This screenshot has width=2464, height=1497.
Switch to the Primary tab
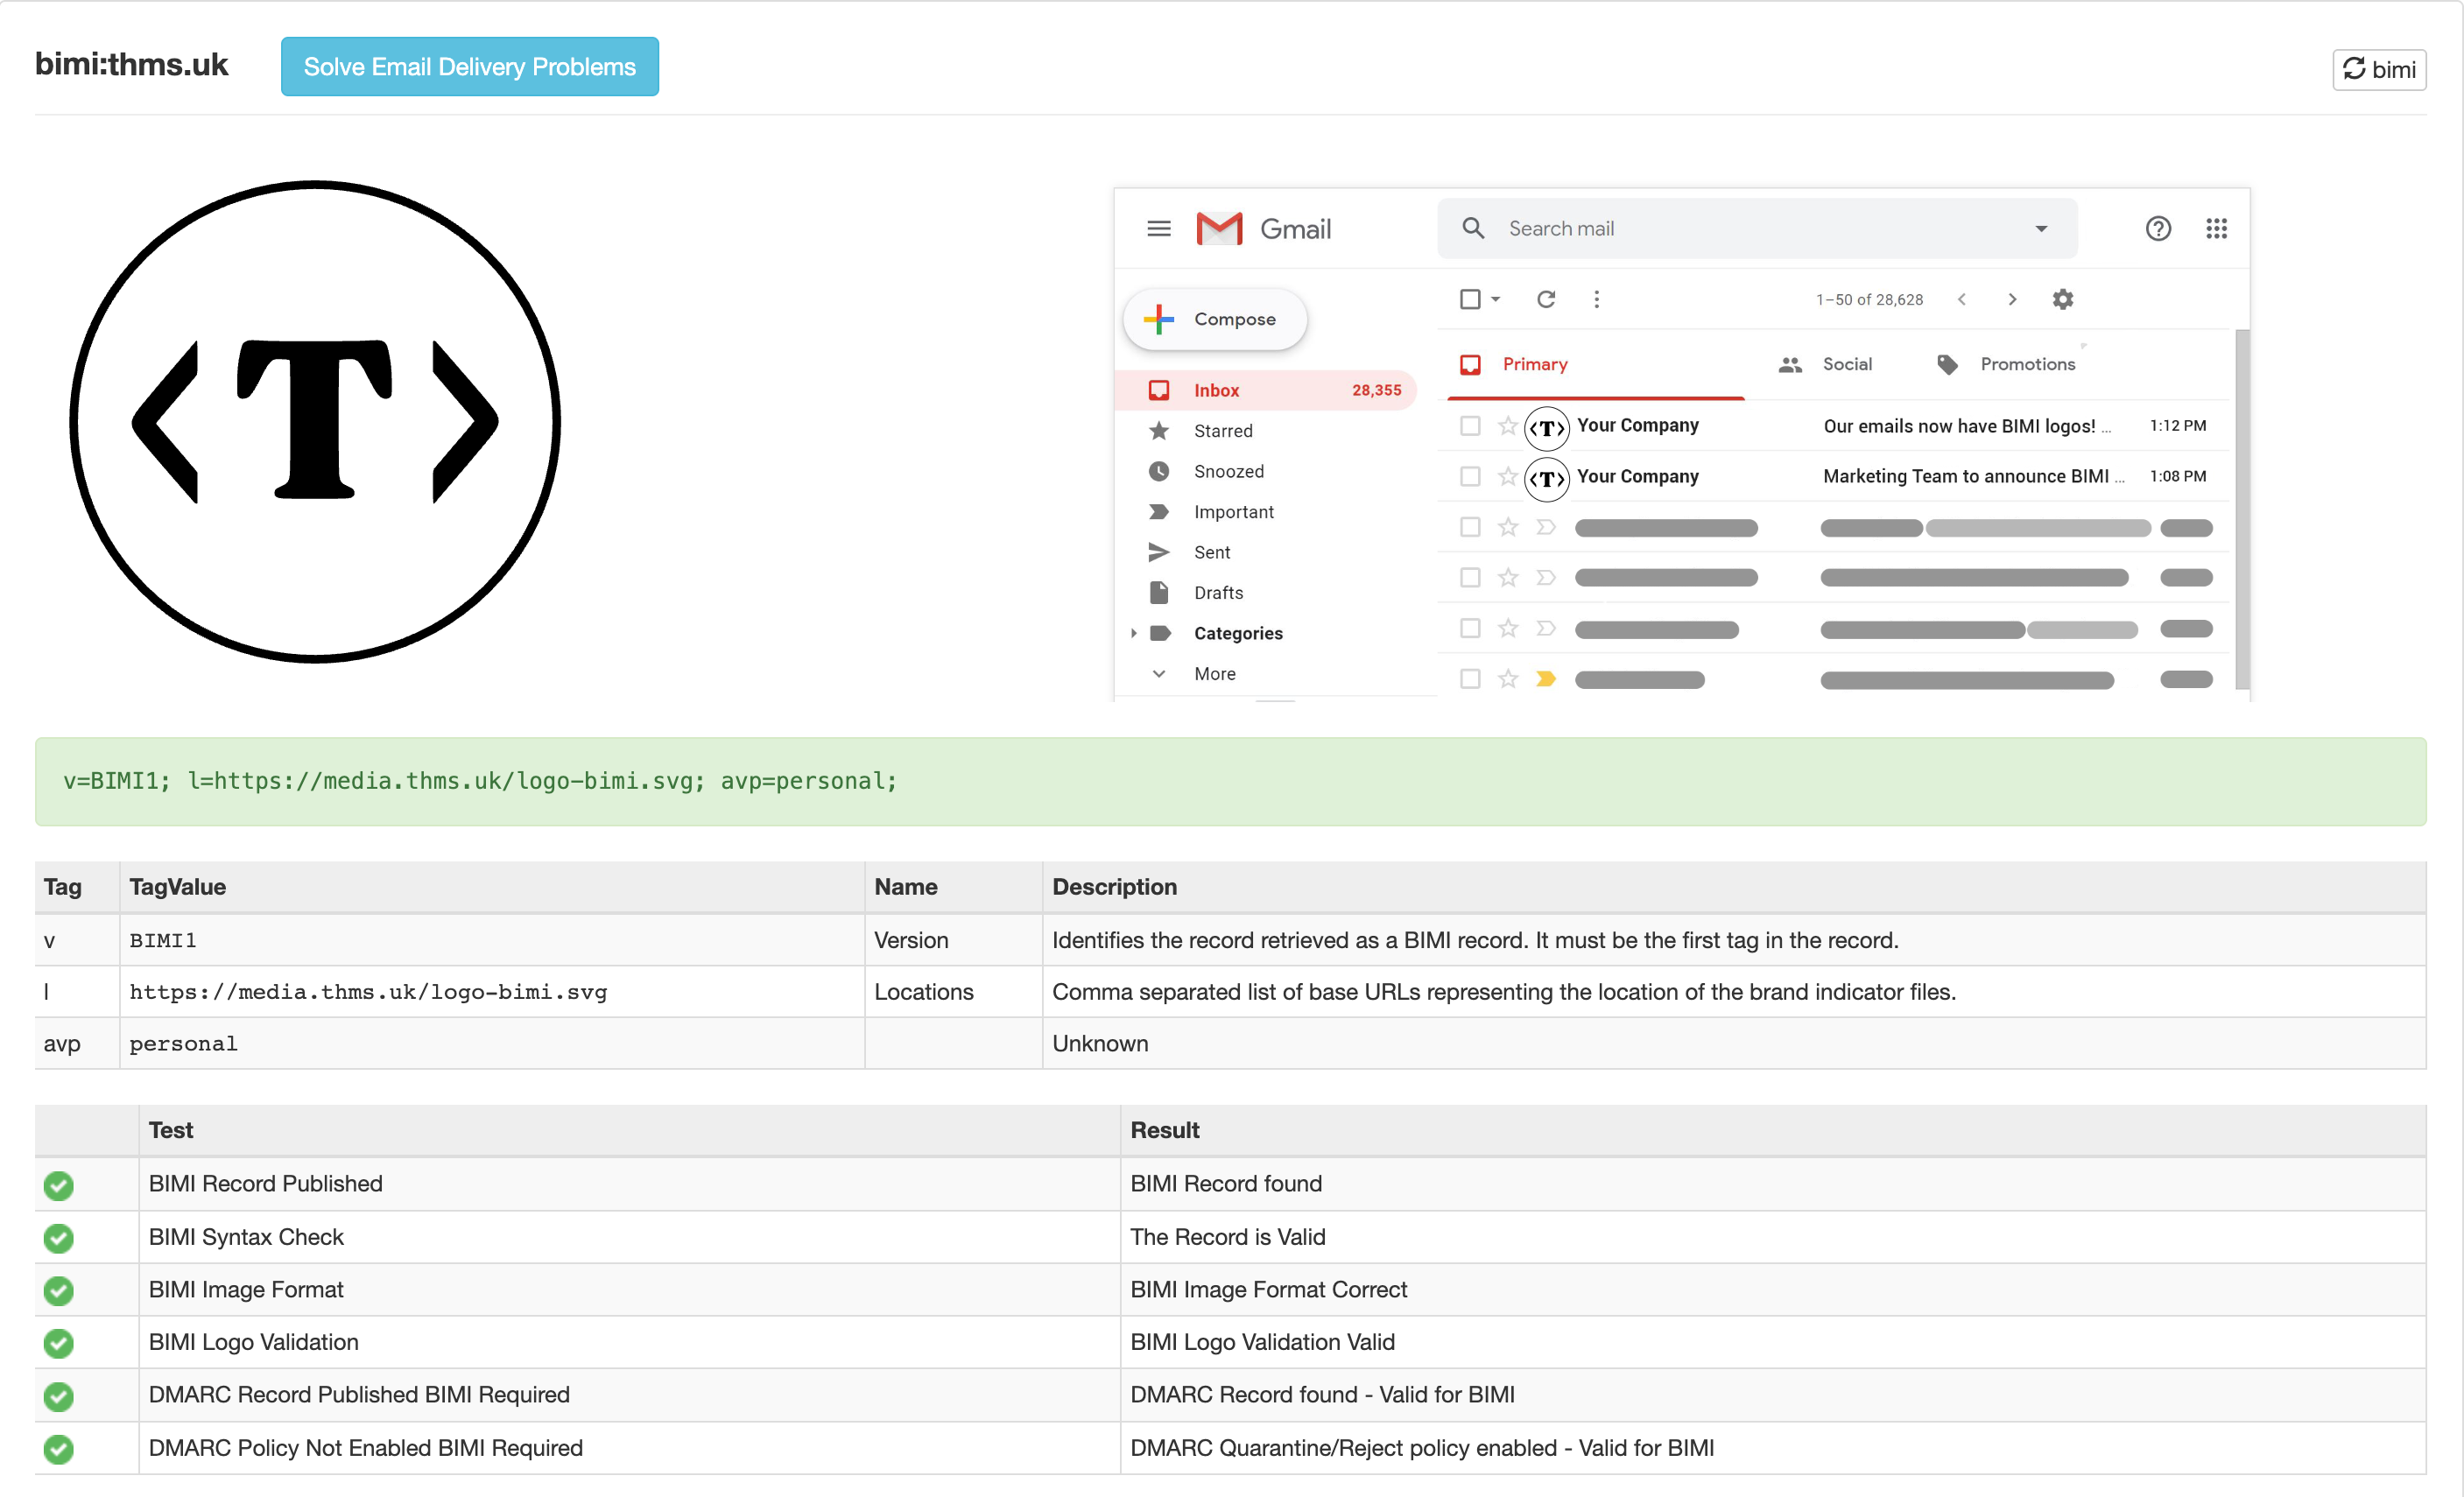point(1596,364)
